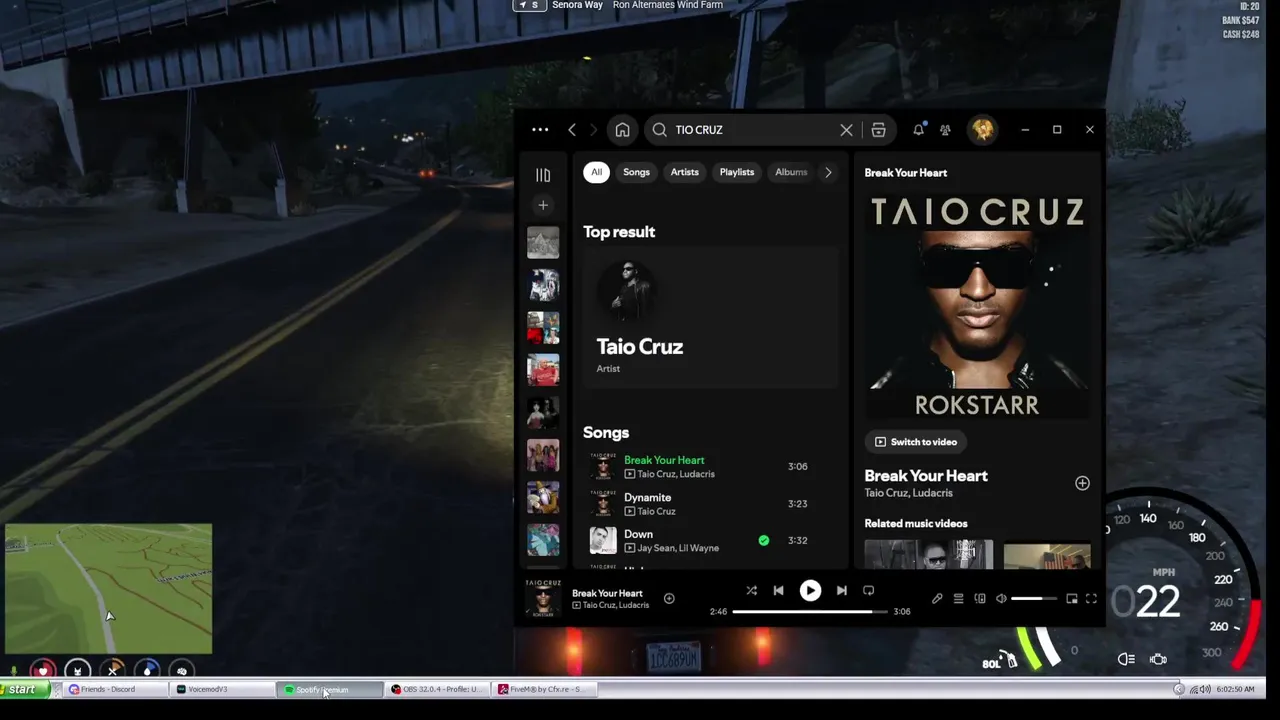Viewport: 1280px width, 720px height.
Task: Toggle shuffle in player bar
Action: tap(751, 591)
